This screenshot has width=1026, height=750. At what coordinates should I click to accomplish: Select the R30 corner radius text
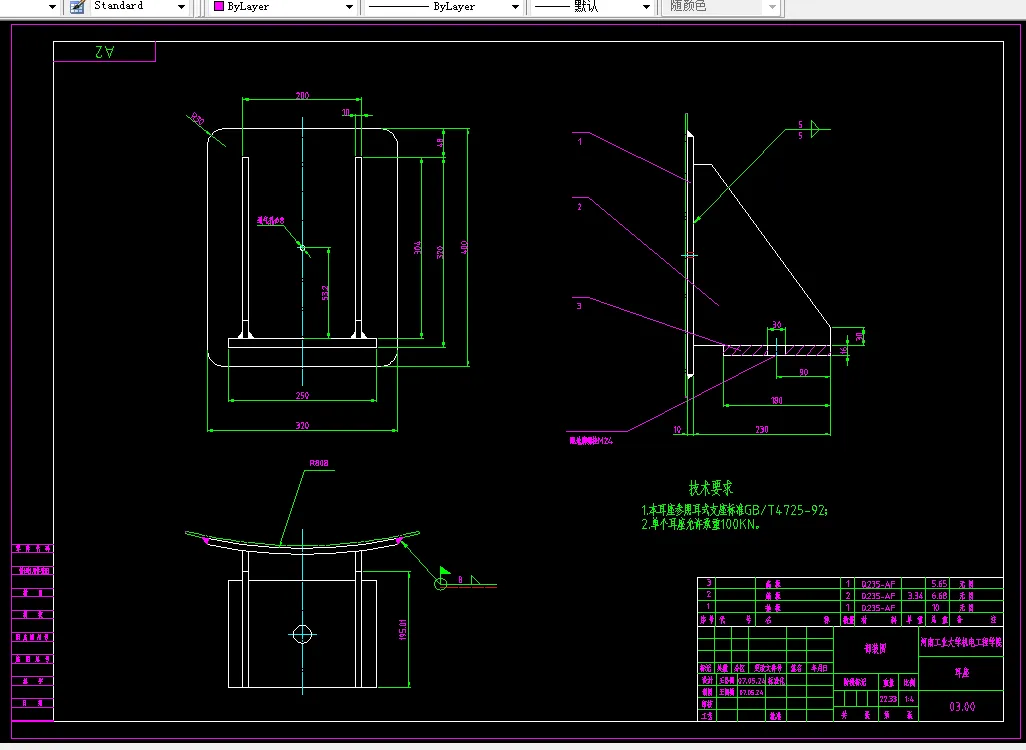coord(196,119)
